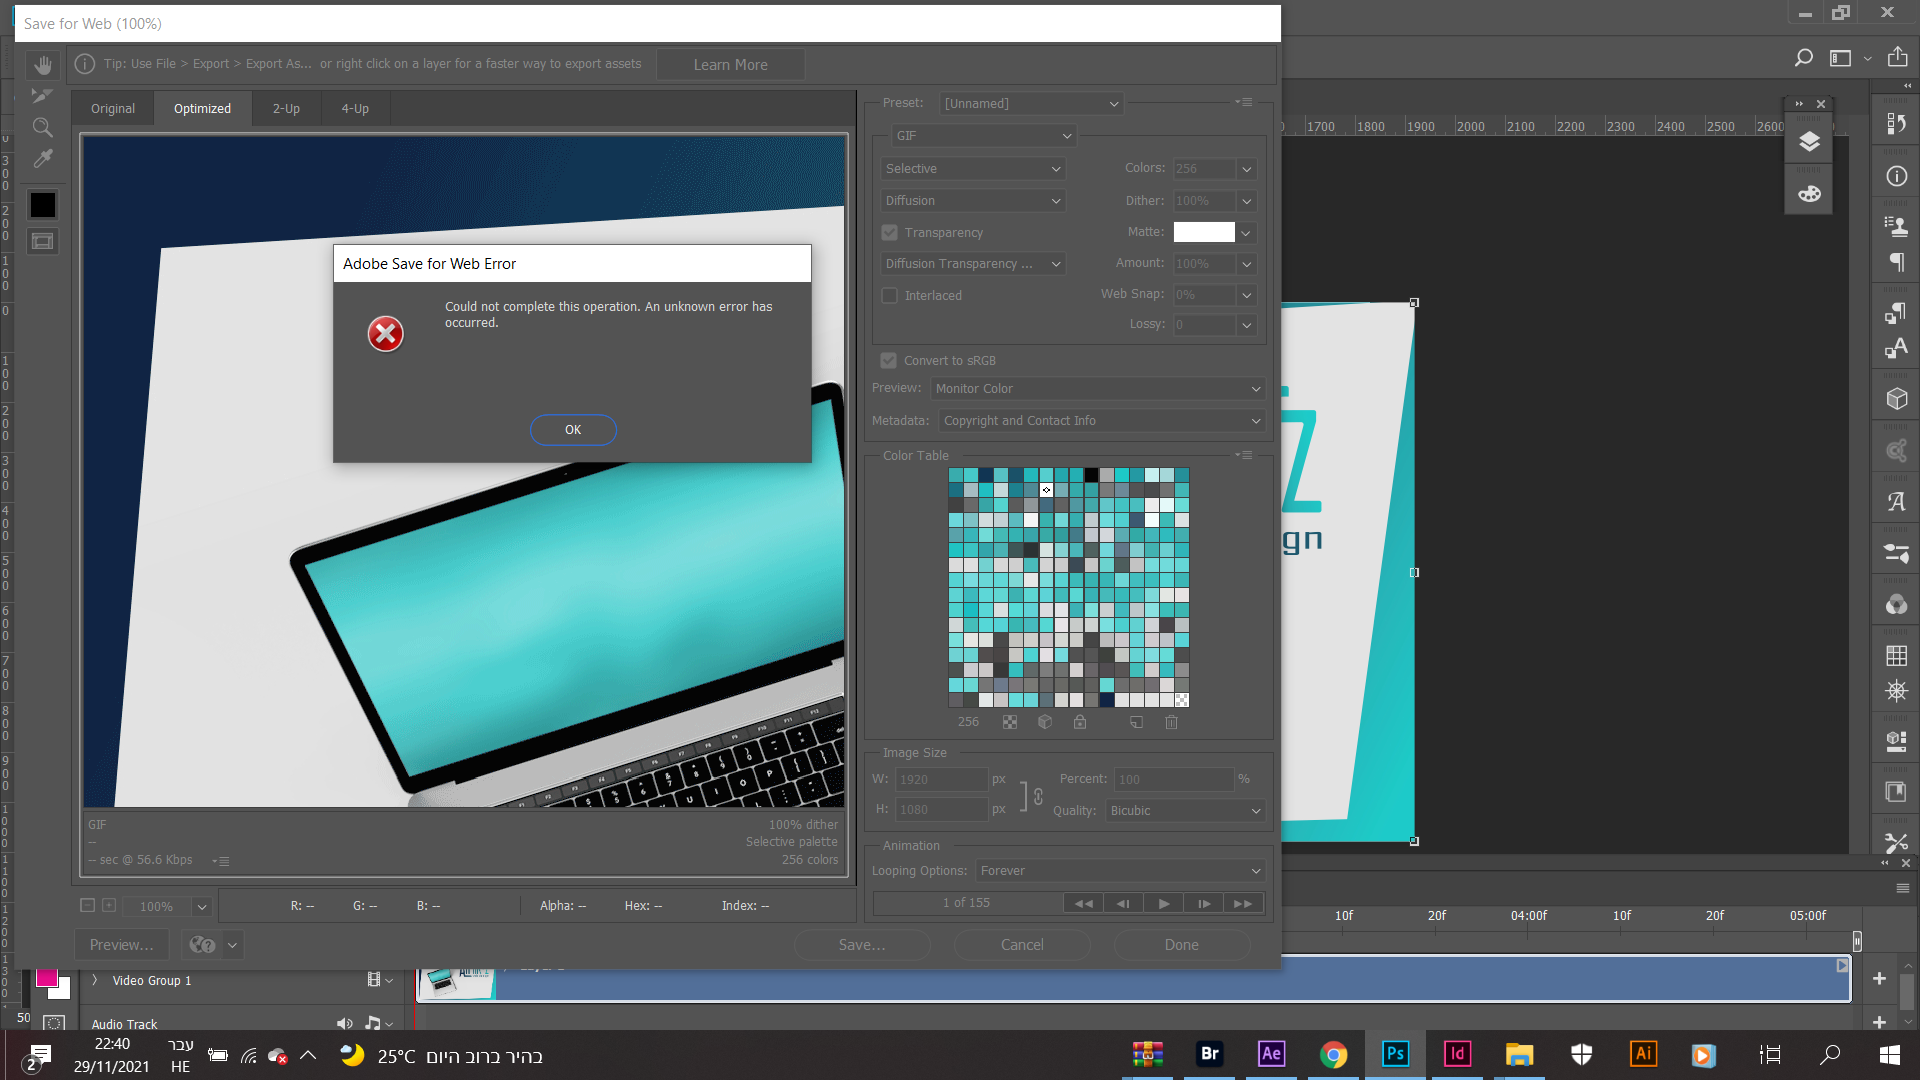Toggle the Transparency checkbox
The height and width of the screenshot is (1080, 1920).
[x=889, y=232]
